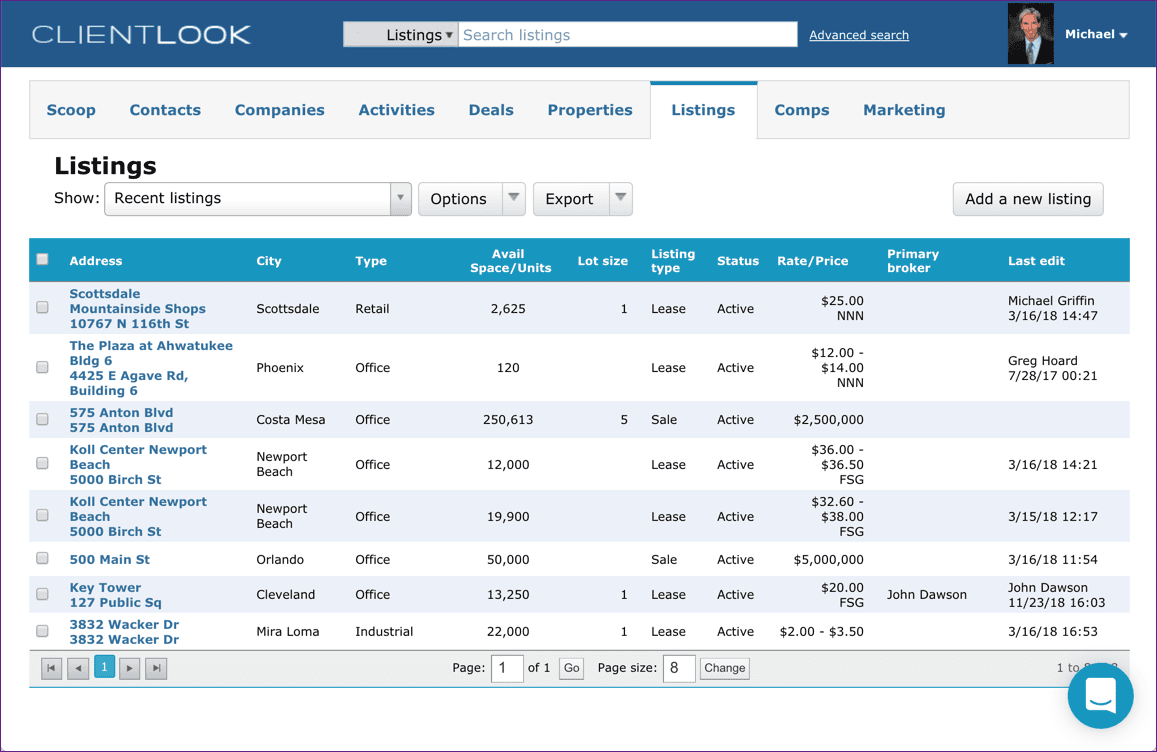The image size is (1157, 752).
Task: Open the Listings search scope dropdown
Action: coord(401,35)
